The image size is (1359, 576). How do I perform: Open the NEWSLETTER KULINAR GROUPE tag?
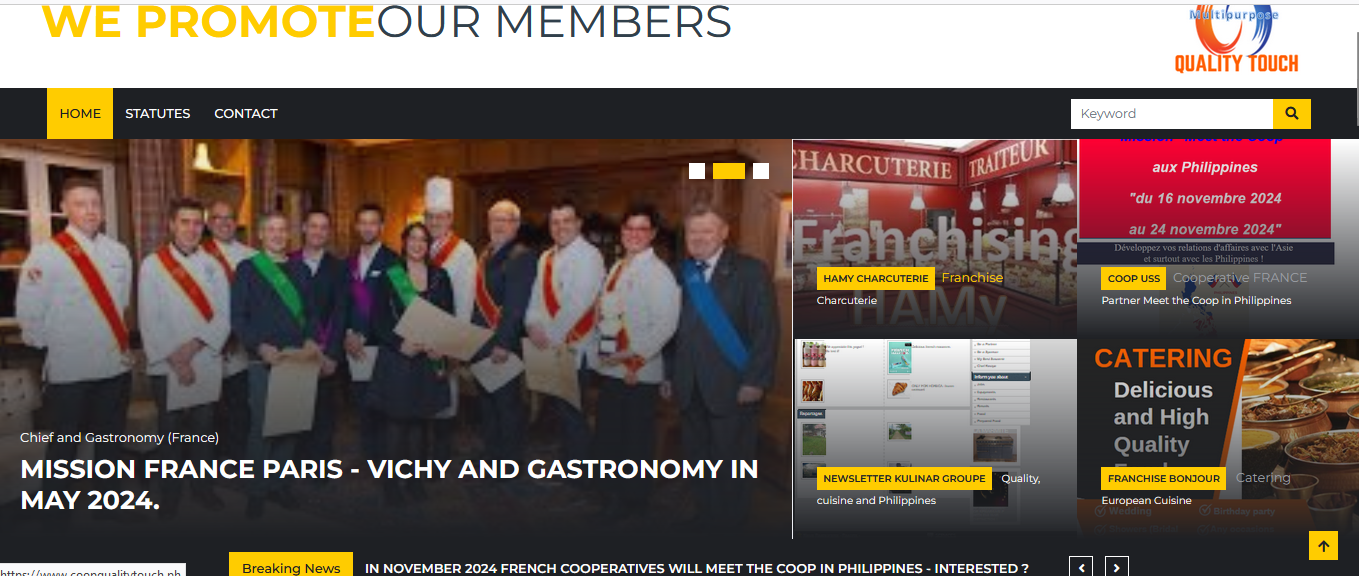coord(904,478)
